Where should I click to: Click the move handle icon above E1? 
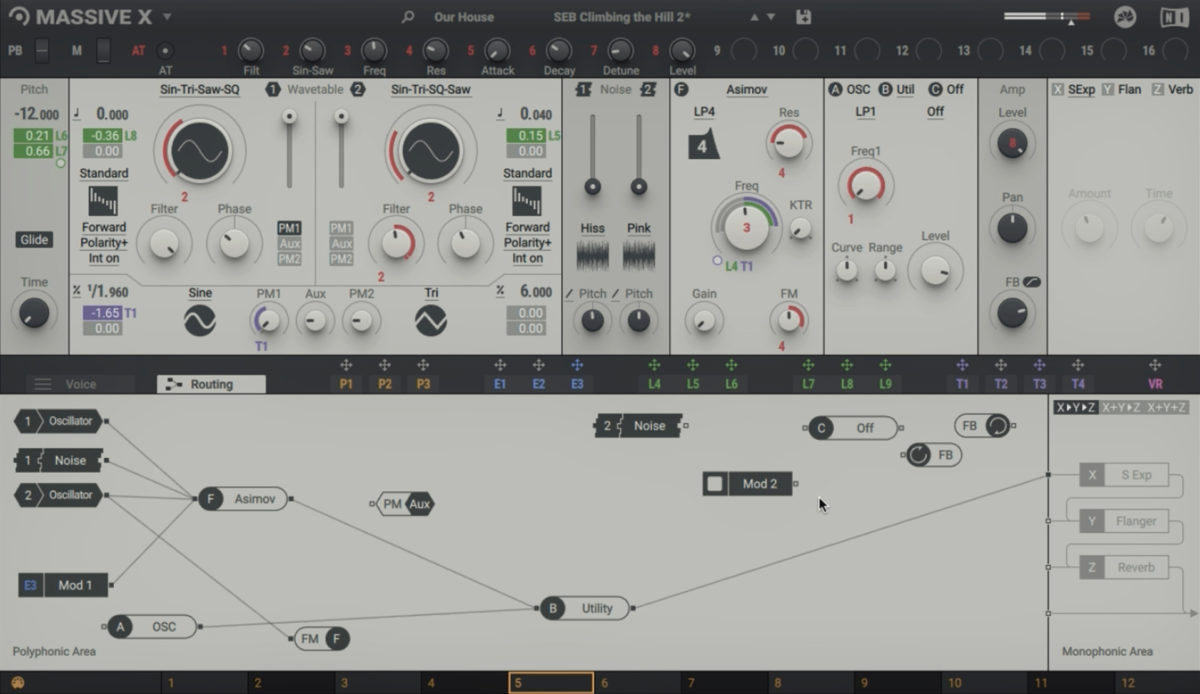click(x=500, y=366)
